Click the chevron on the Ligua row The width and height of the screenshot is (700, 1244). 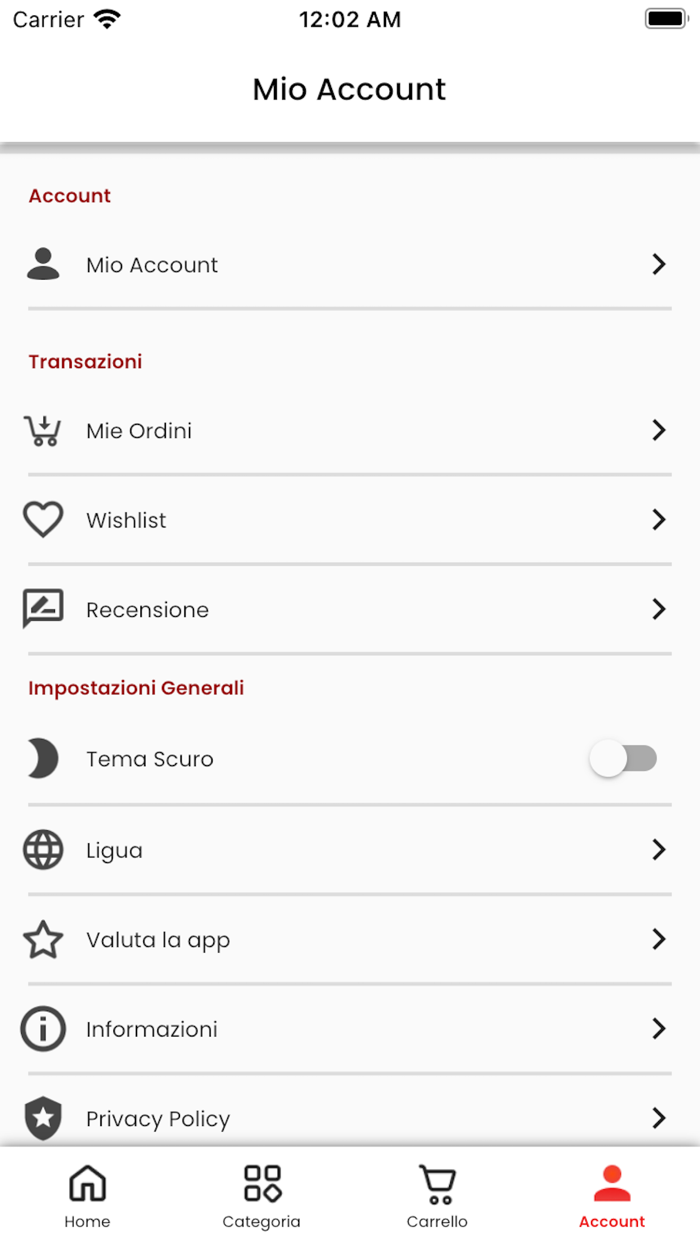[659, 850]
